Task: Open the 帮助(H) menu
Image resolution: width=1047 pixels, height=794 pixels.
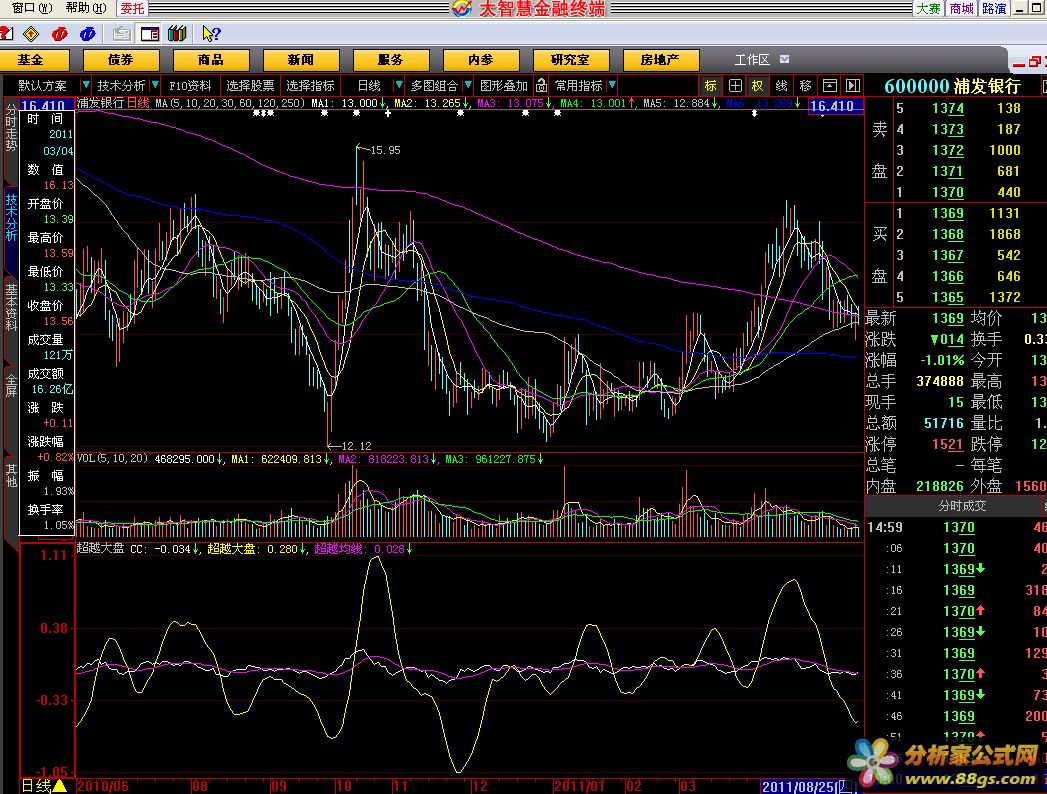Action: click(85, 8)
